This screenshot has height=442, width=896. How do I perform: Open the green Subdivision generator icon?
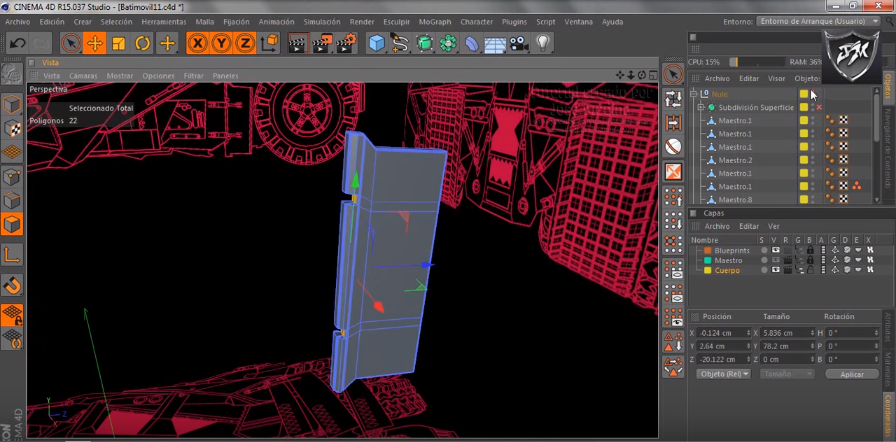coord(424,43)
